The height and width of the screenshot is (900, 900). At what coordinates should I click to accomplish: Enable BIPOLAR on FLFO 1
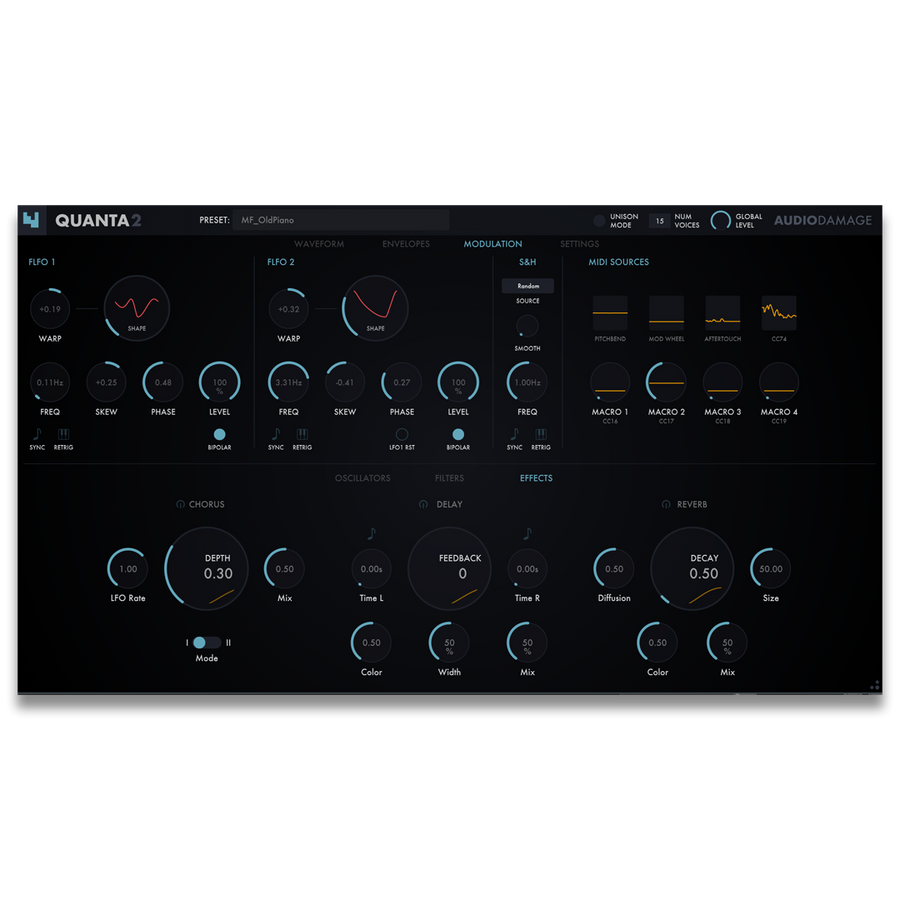[x=219, y=436]
